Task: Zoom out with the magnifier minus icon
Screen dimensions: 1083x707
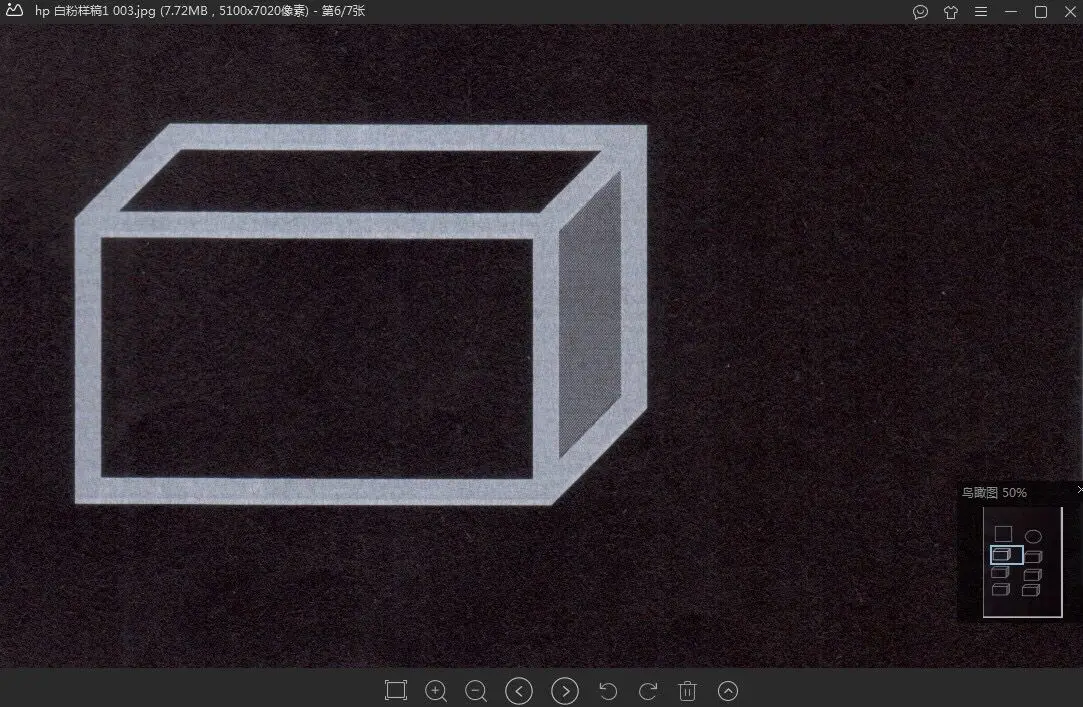Action: 476,691
